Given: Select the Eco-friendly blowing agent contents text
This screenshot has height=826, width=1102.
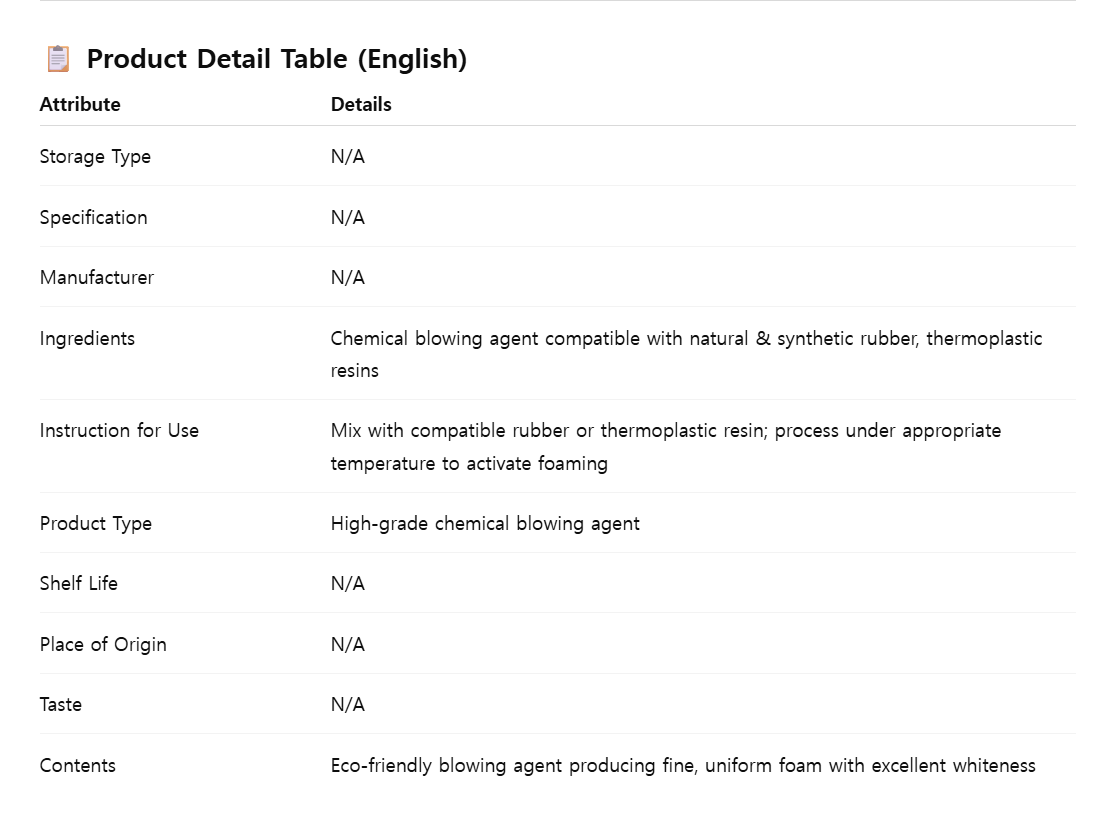Looking at the screenshot, I should tap(683, 765).
